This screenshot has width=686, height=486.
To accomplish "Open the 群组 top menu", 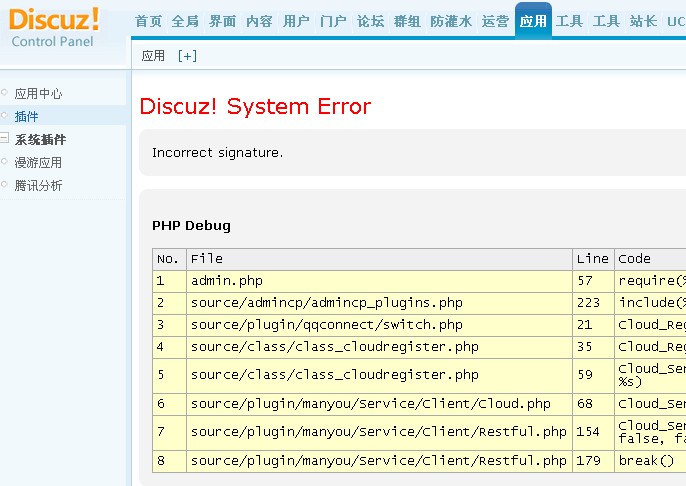I will tap(407, 21).
